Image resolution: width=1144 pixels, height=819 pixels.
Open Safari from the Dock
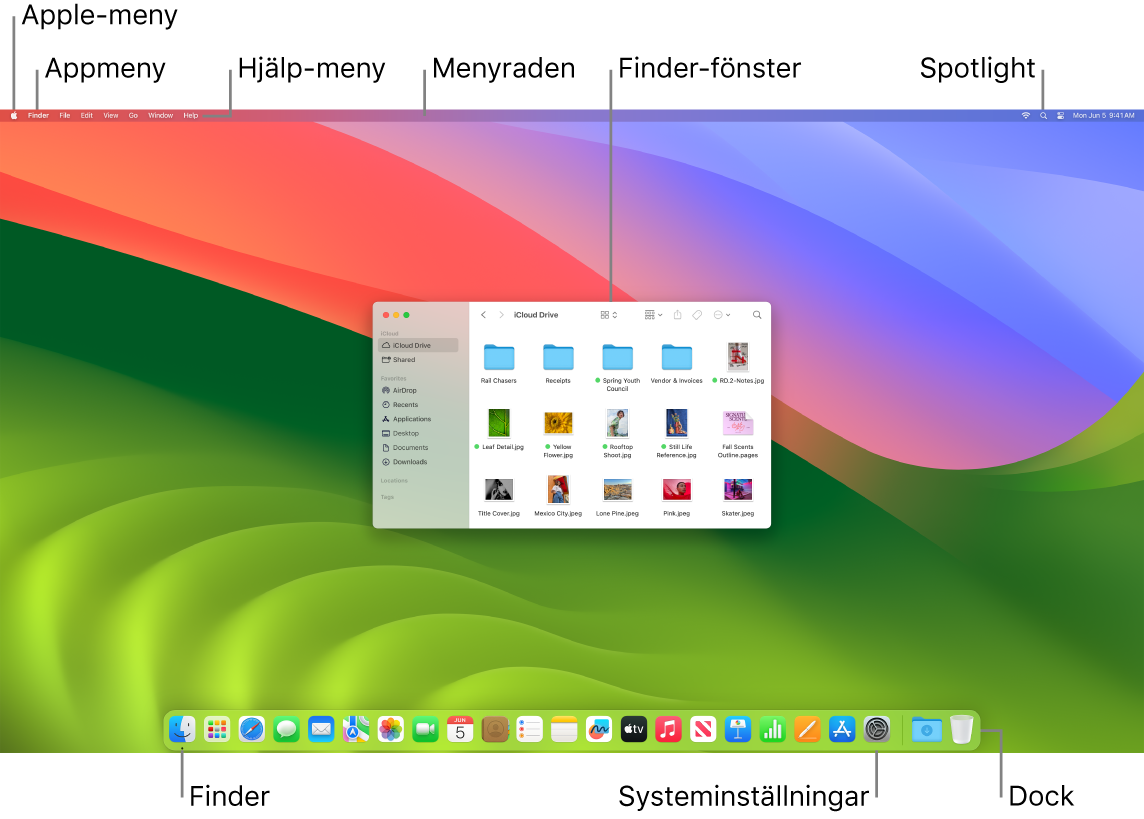(x=252, y=730)
